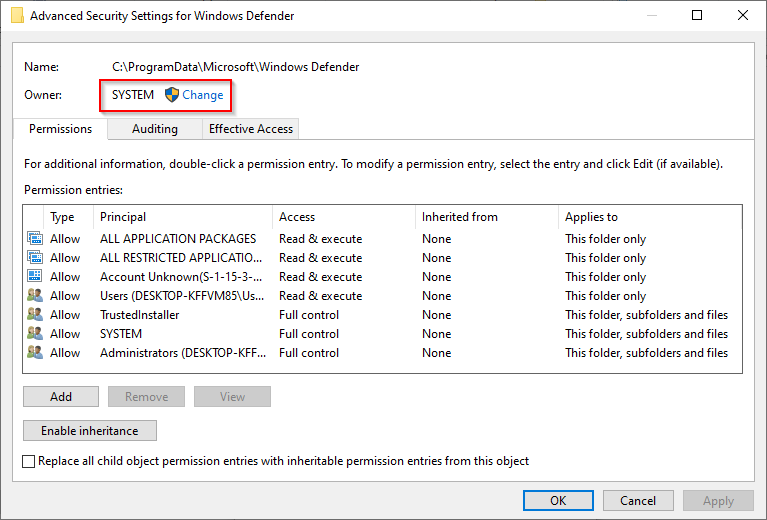767x520 pixels.
Task: Check Replace all child object permission entries
Action: click(x=29, y=461)
